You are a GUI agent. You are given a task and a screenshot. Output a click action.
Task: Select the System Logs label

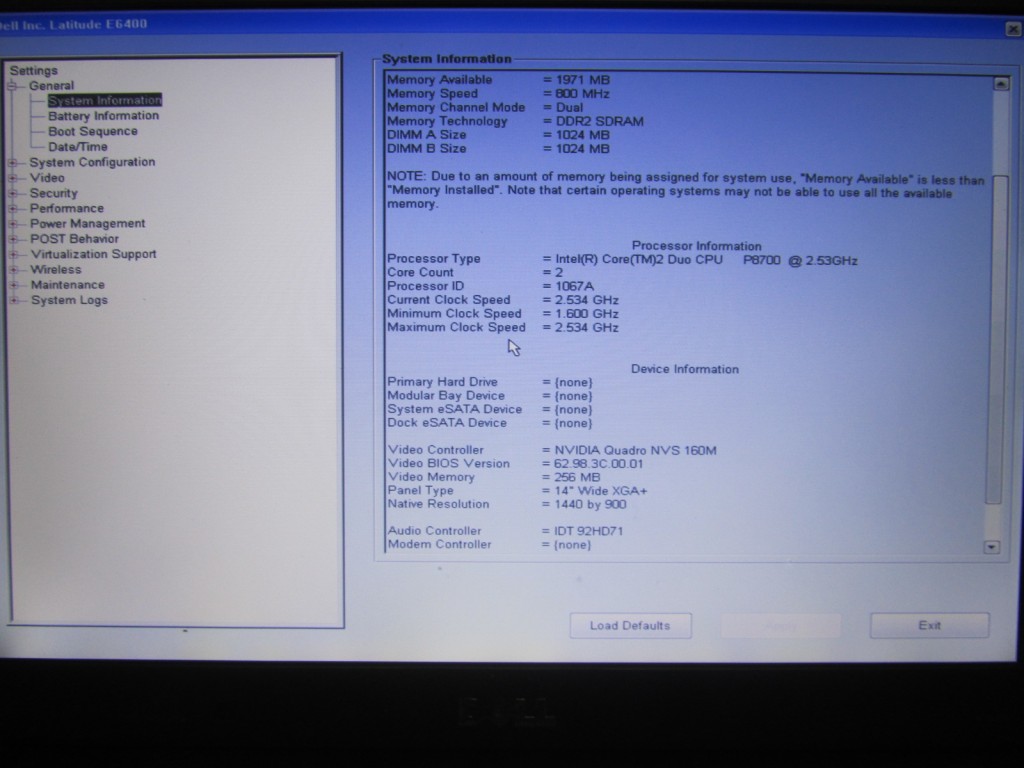[x=69, y=300]
